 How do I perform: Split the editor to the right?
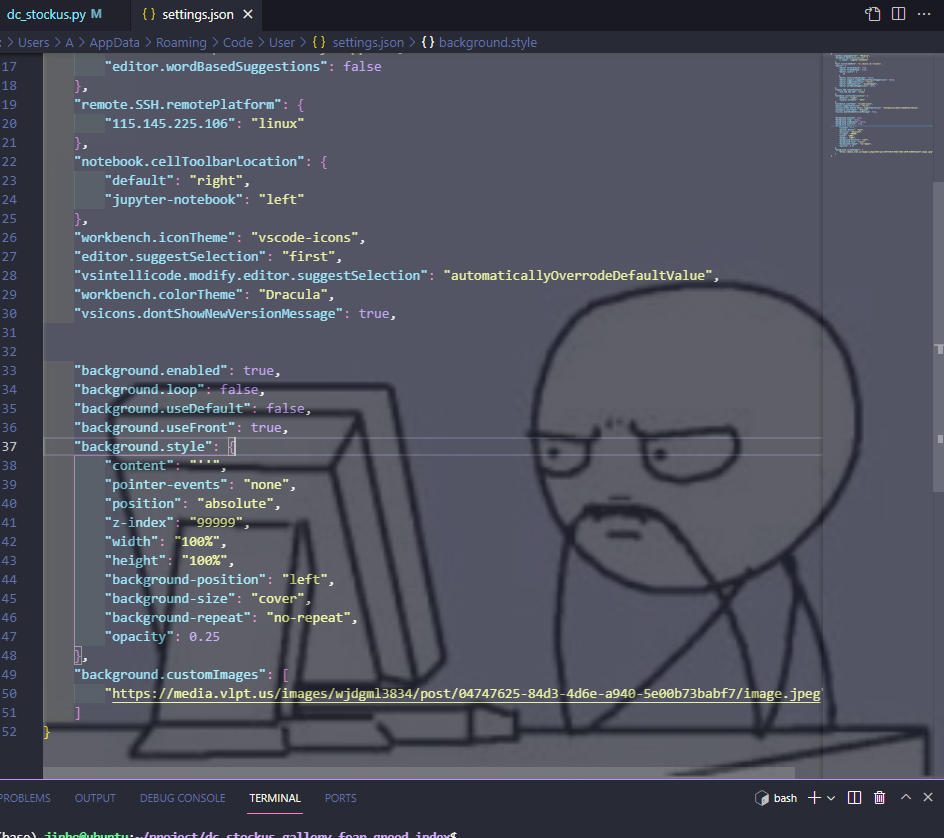click(x=898, y=14)
